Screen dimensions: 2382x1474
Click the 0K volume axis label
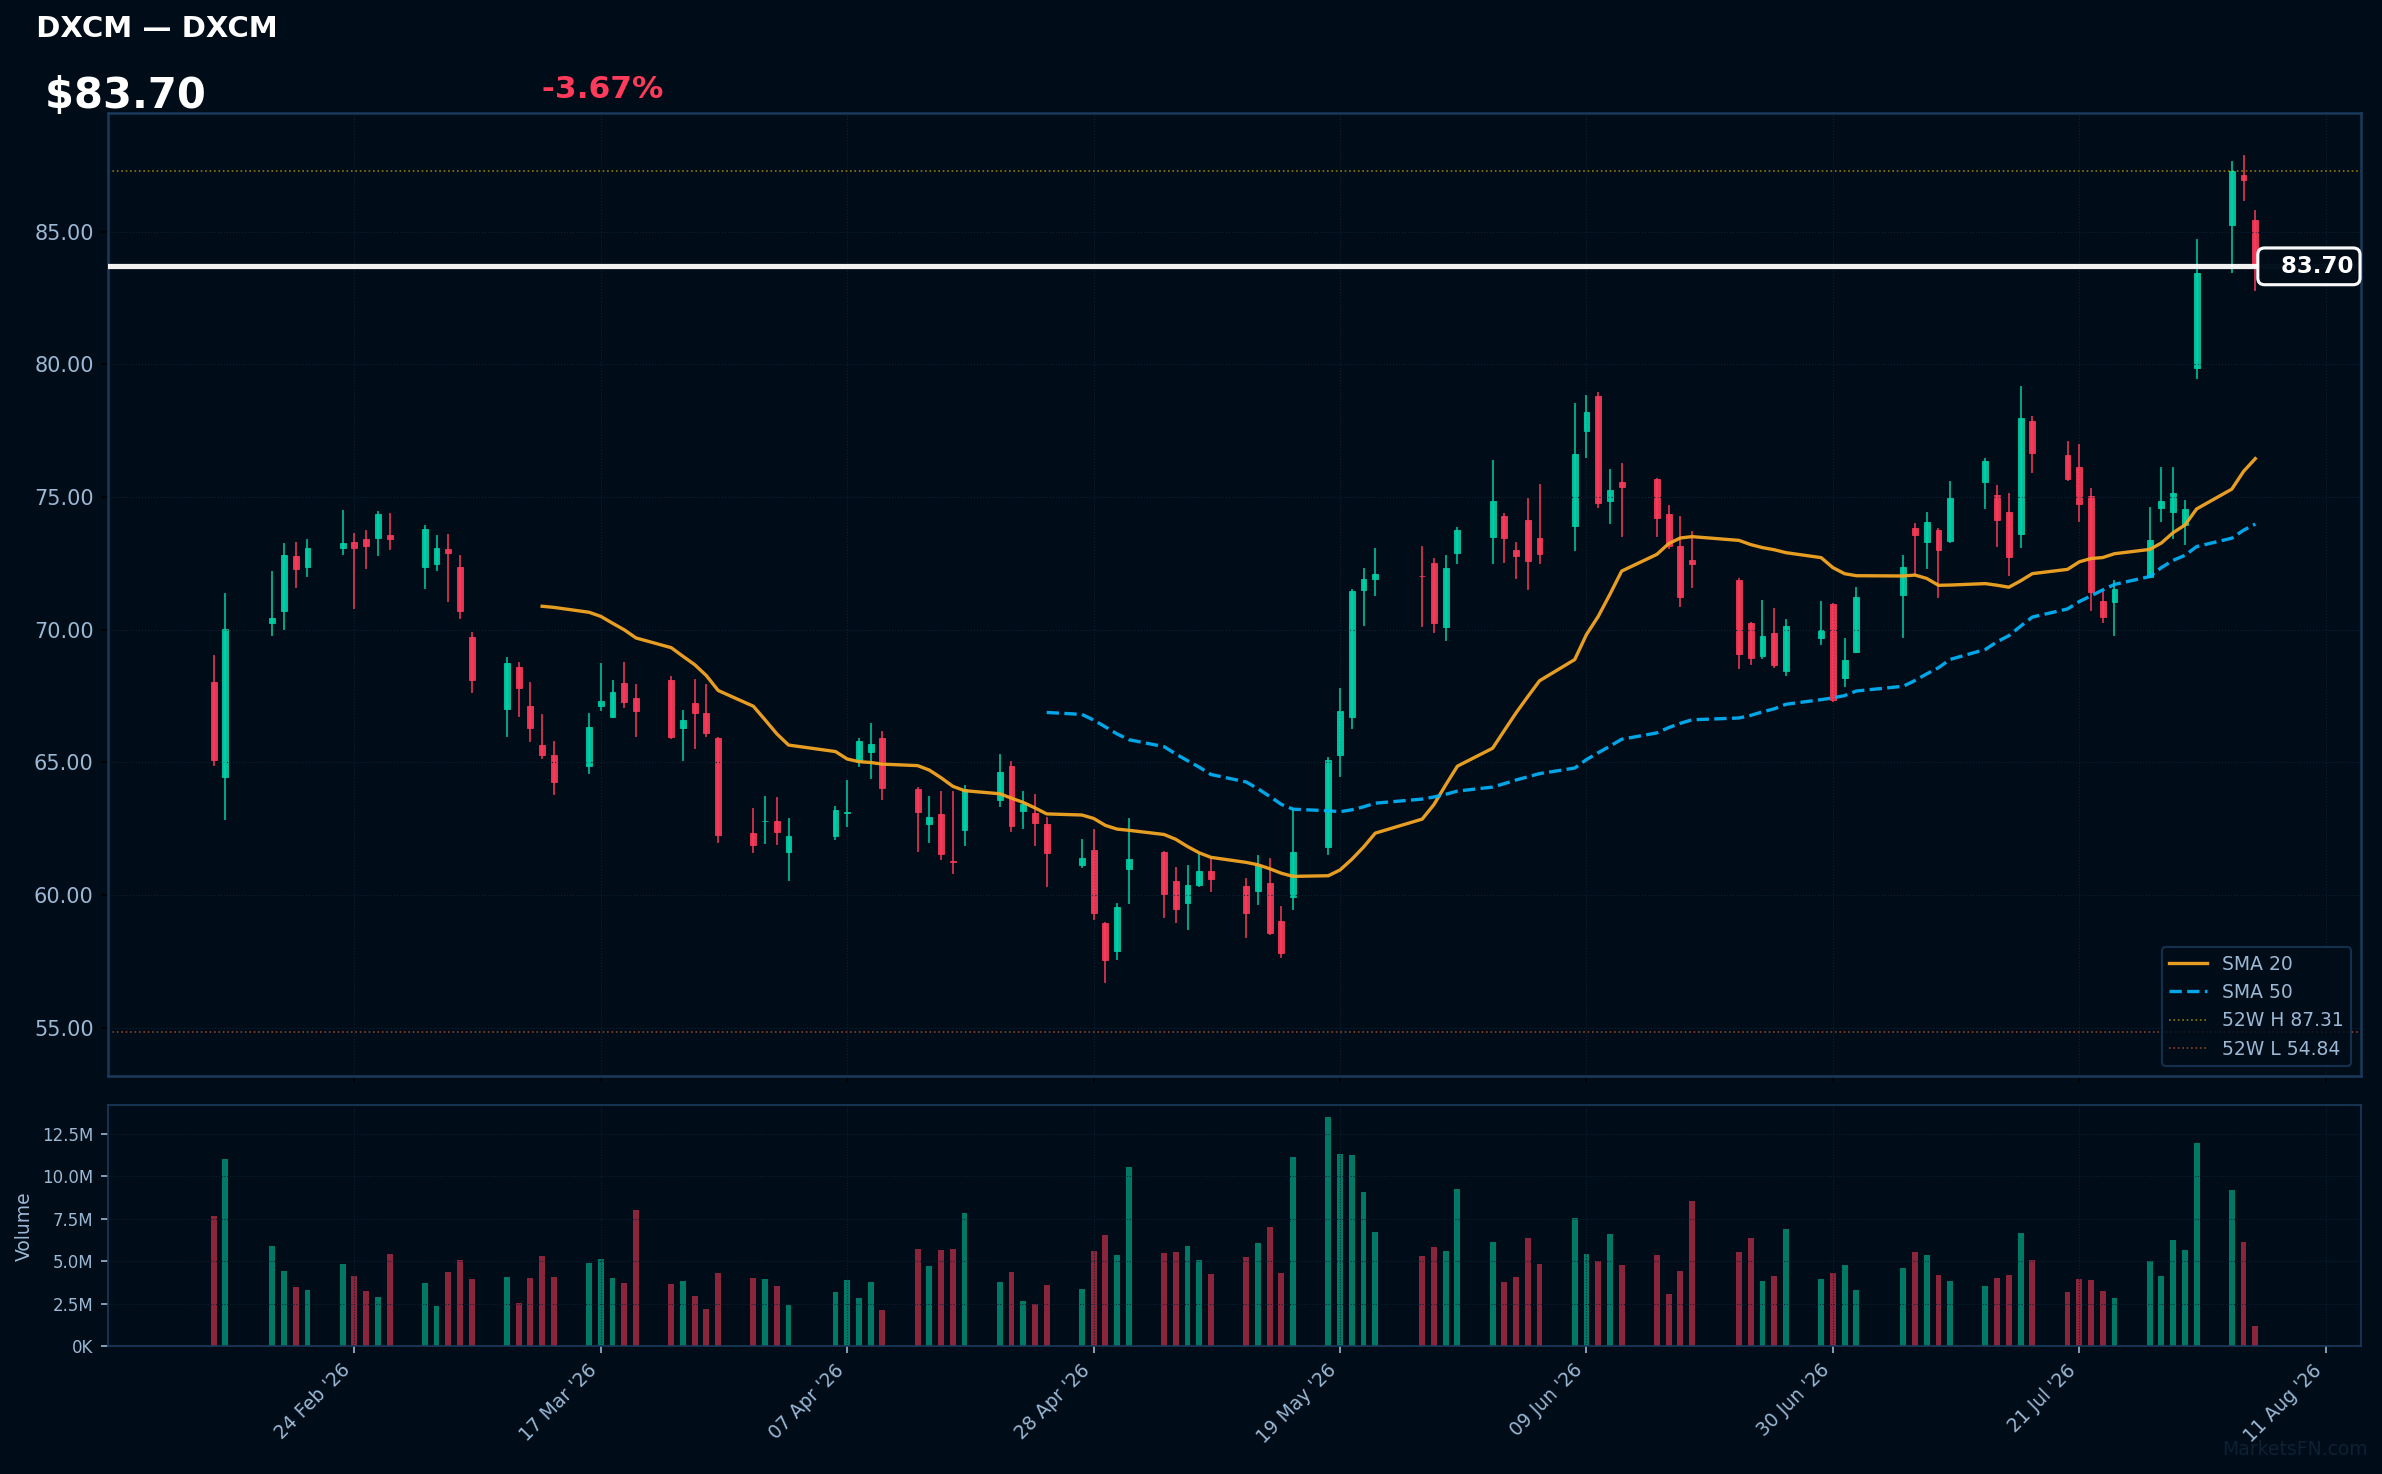pos(82,1347)
